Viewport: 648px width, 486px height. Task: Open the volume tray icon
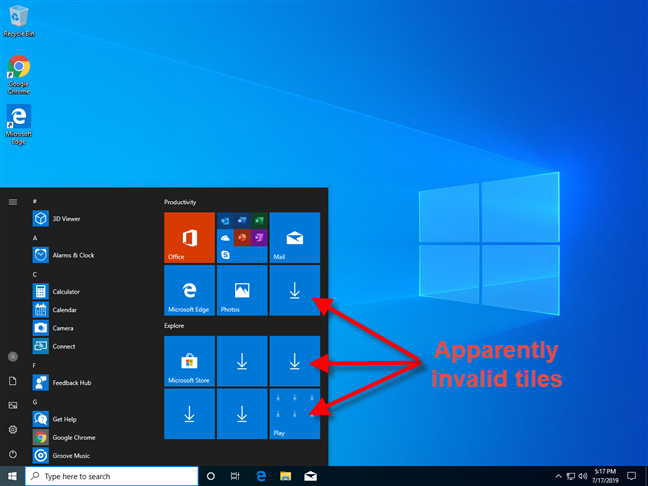click(x=583, y=476)
